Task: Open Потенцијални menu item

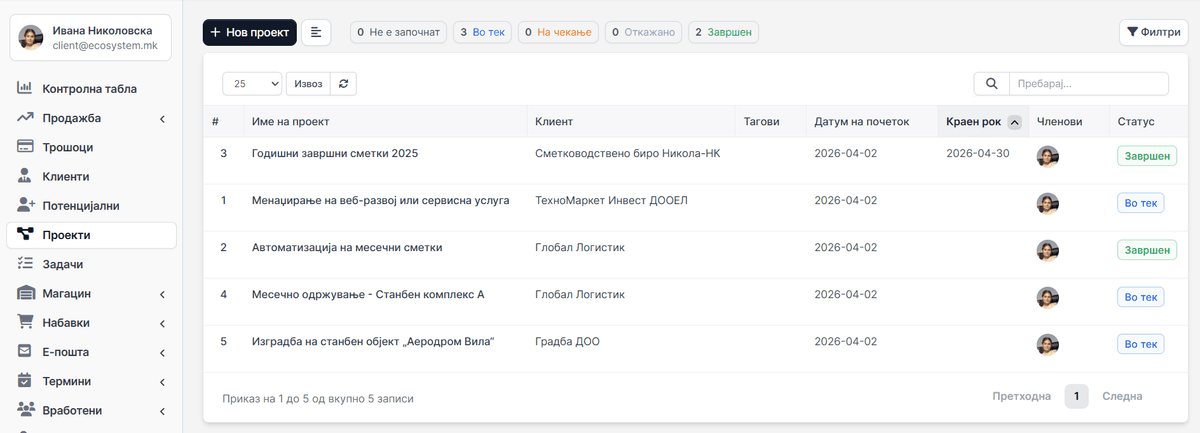Action: (x=91, y=205)
